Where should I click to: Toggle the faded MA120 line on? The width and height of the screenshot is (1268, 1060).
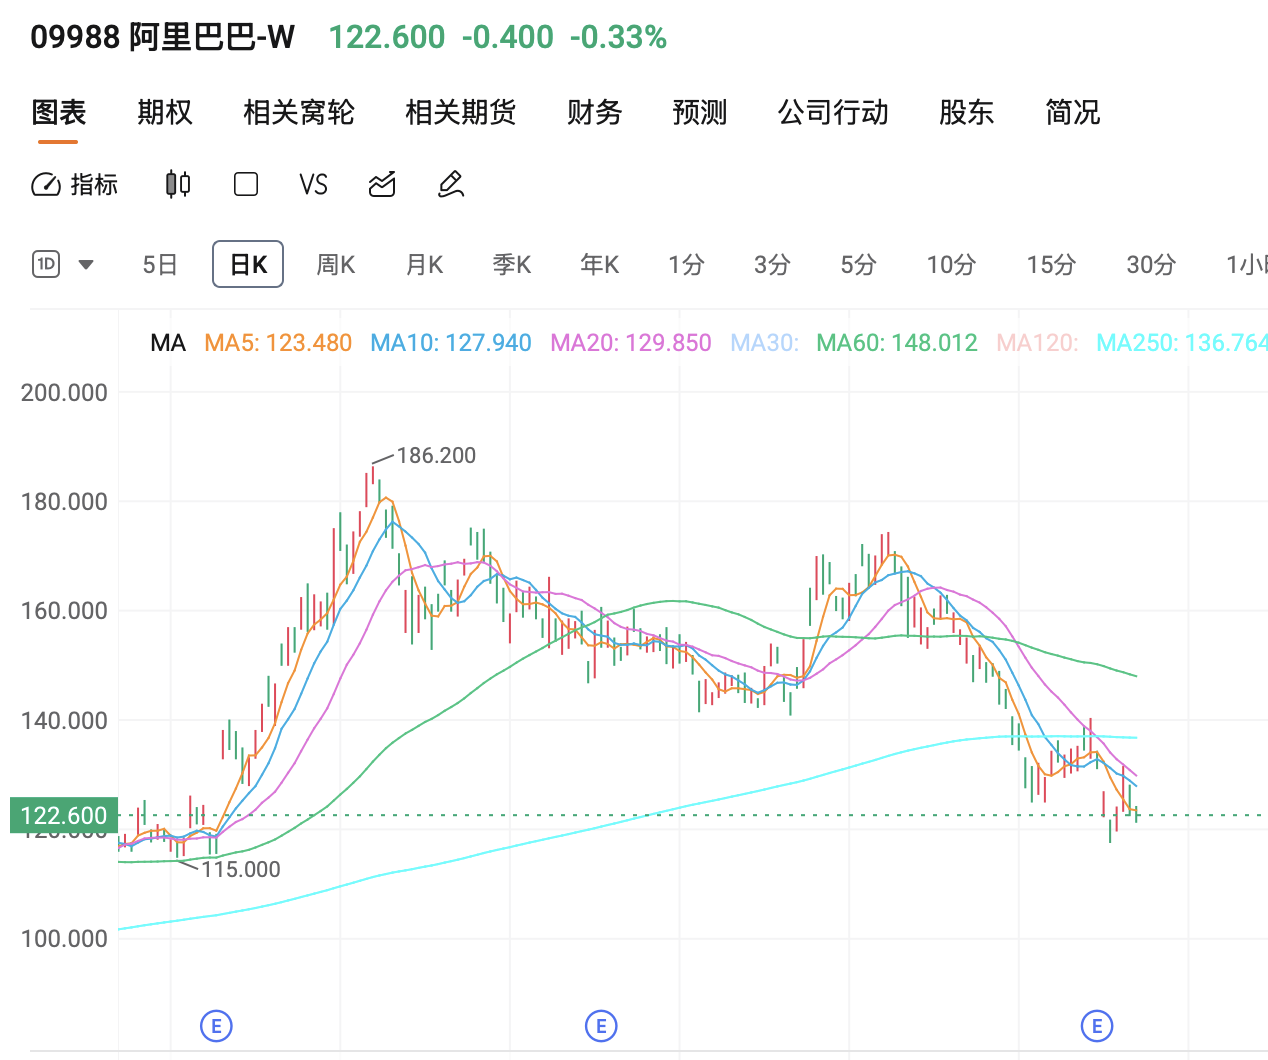(x=1037, y=343)
